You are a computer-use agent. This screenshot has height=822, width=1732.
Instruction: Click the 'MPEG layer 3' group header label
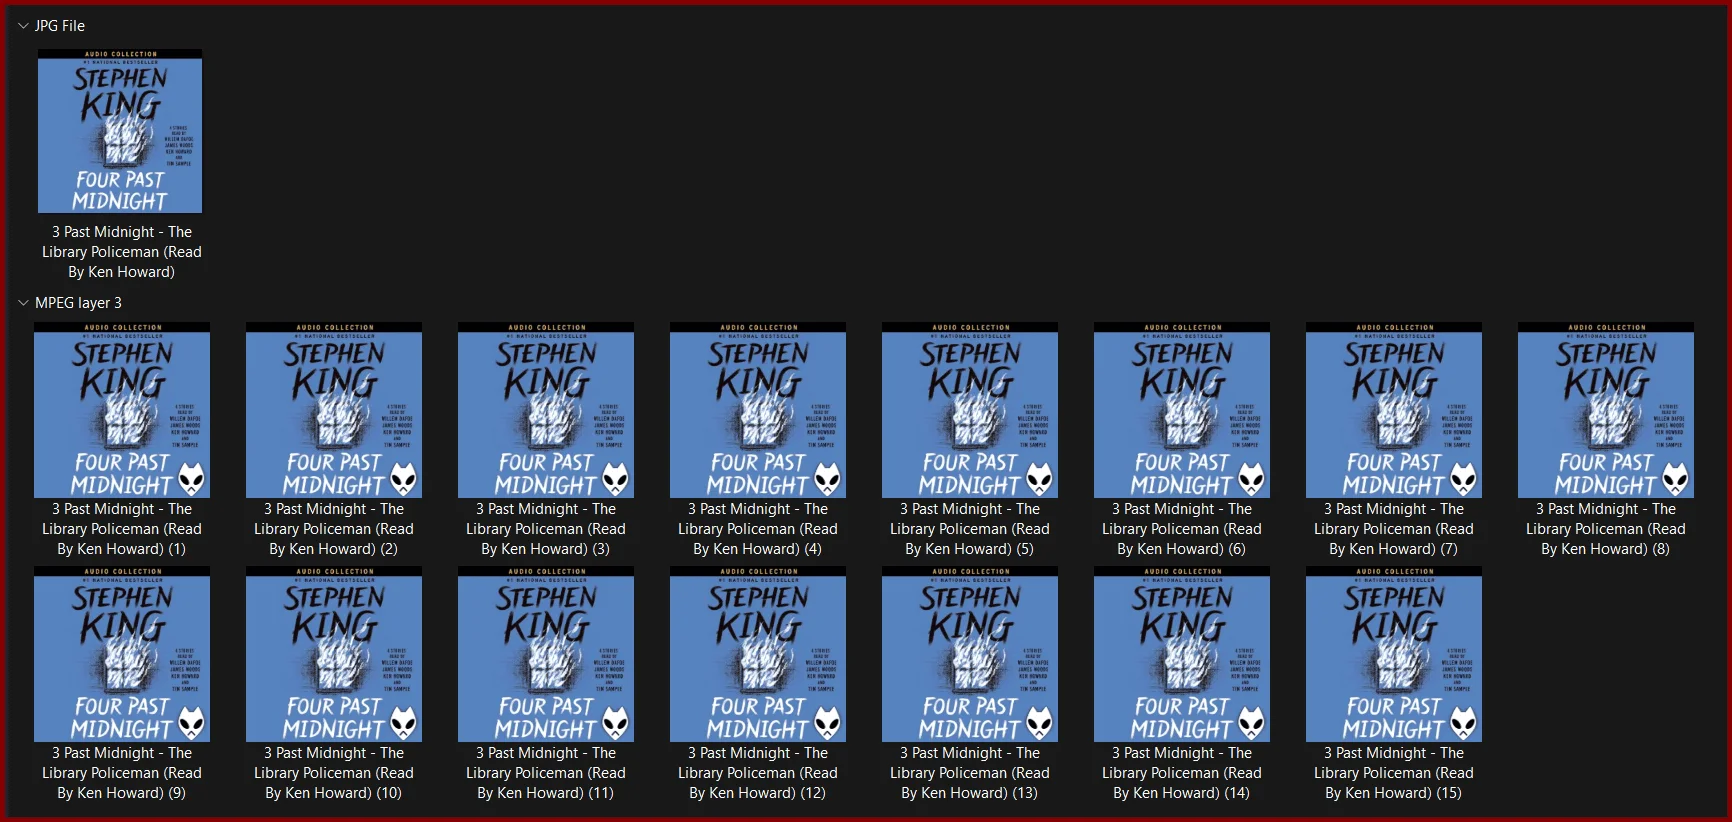coord(78,303)
